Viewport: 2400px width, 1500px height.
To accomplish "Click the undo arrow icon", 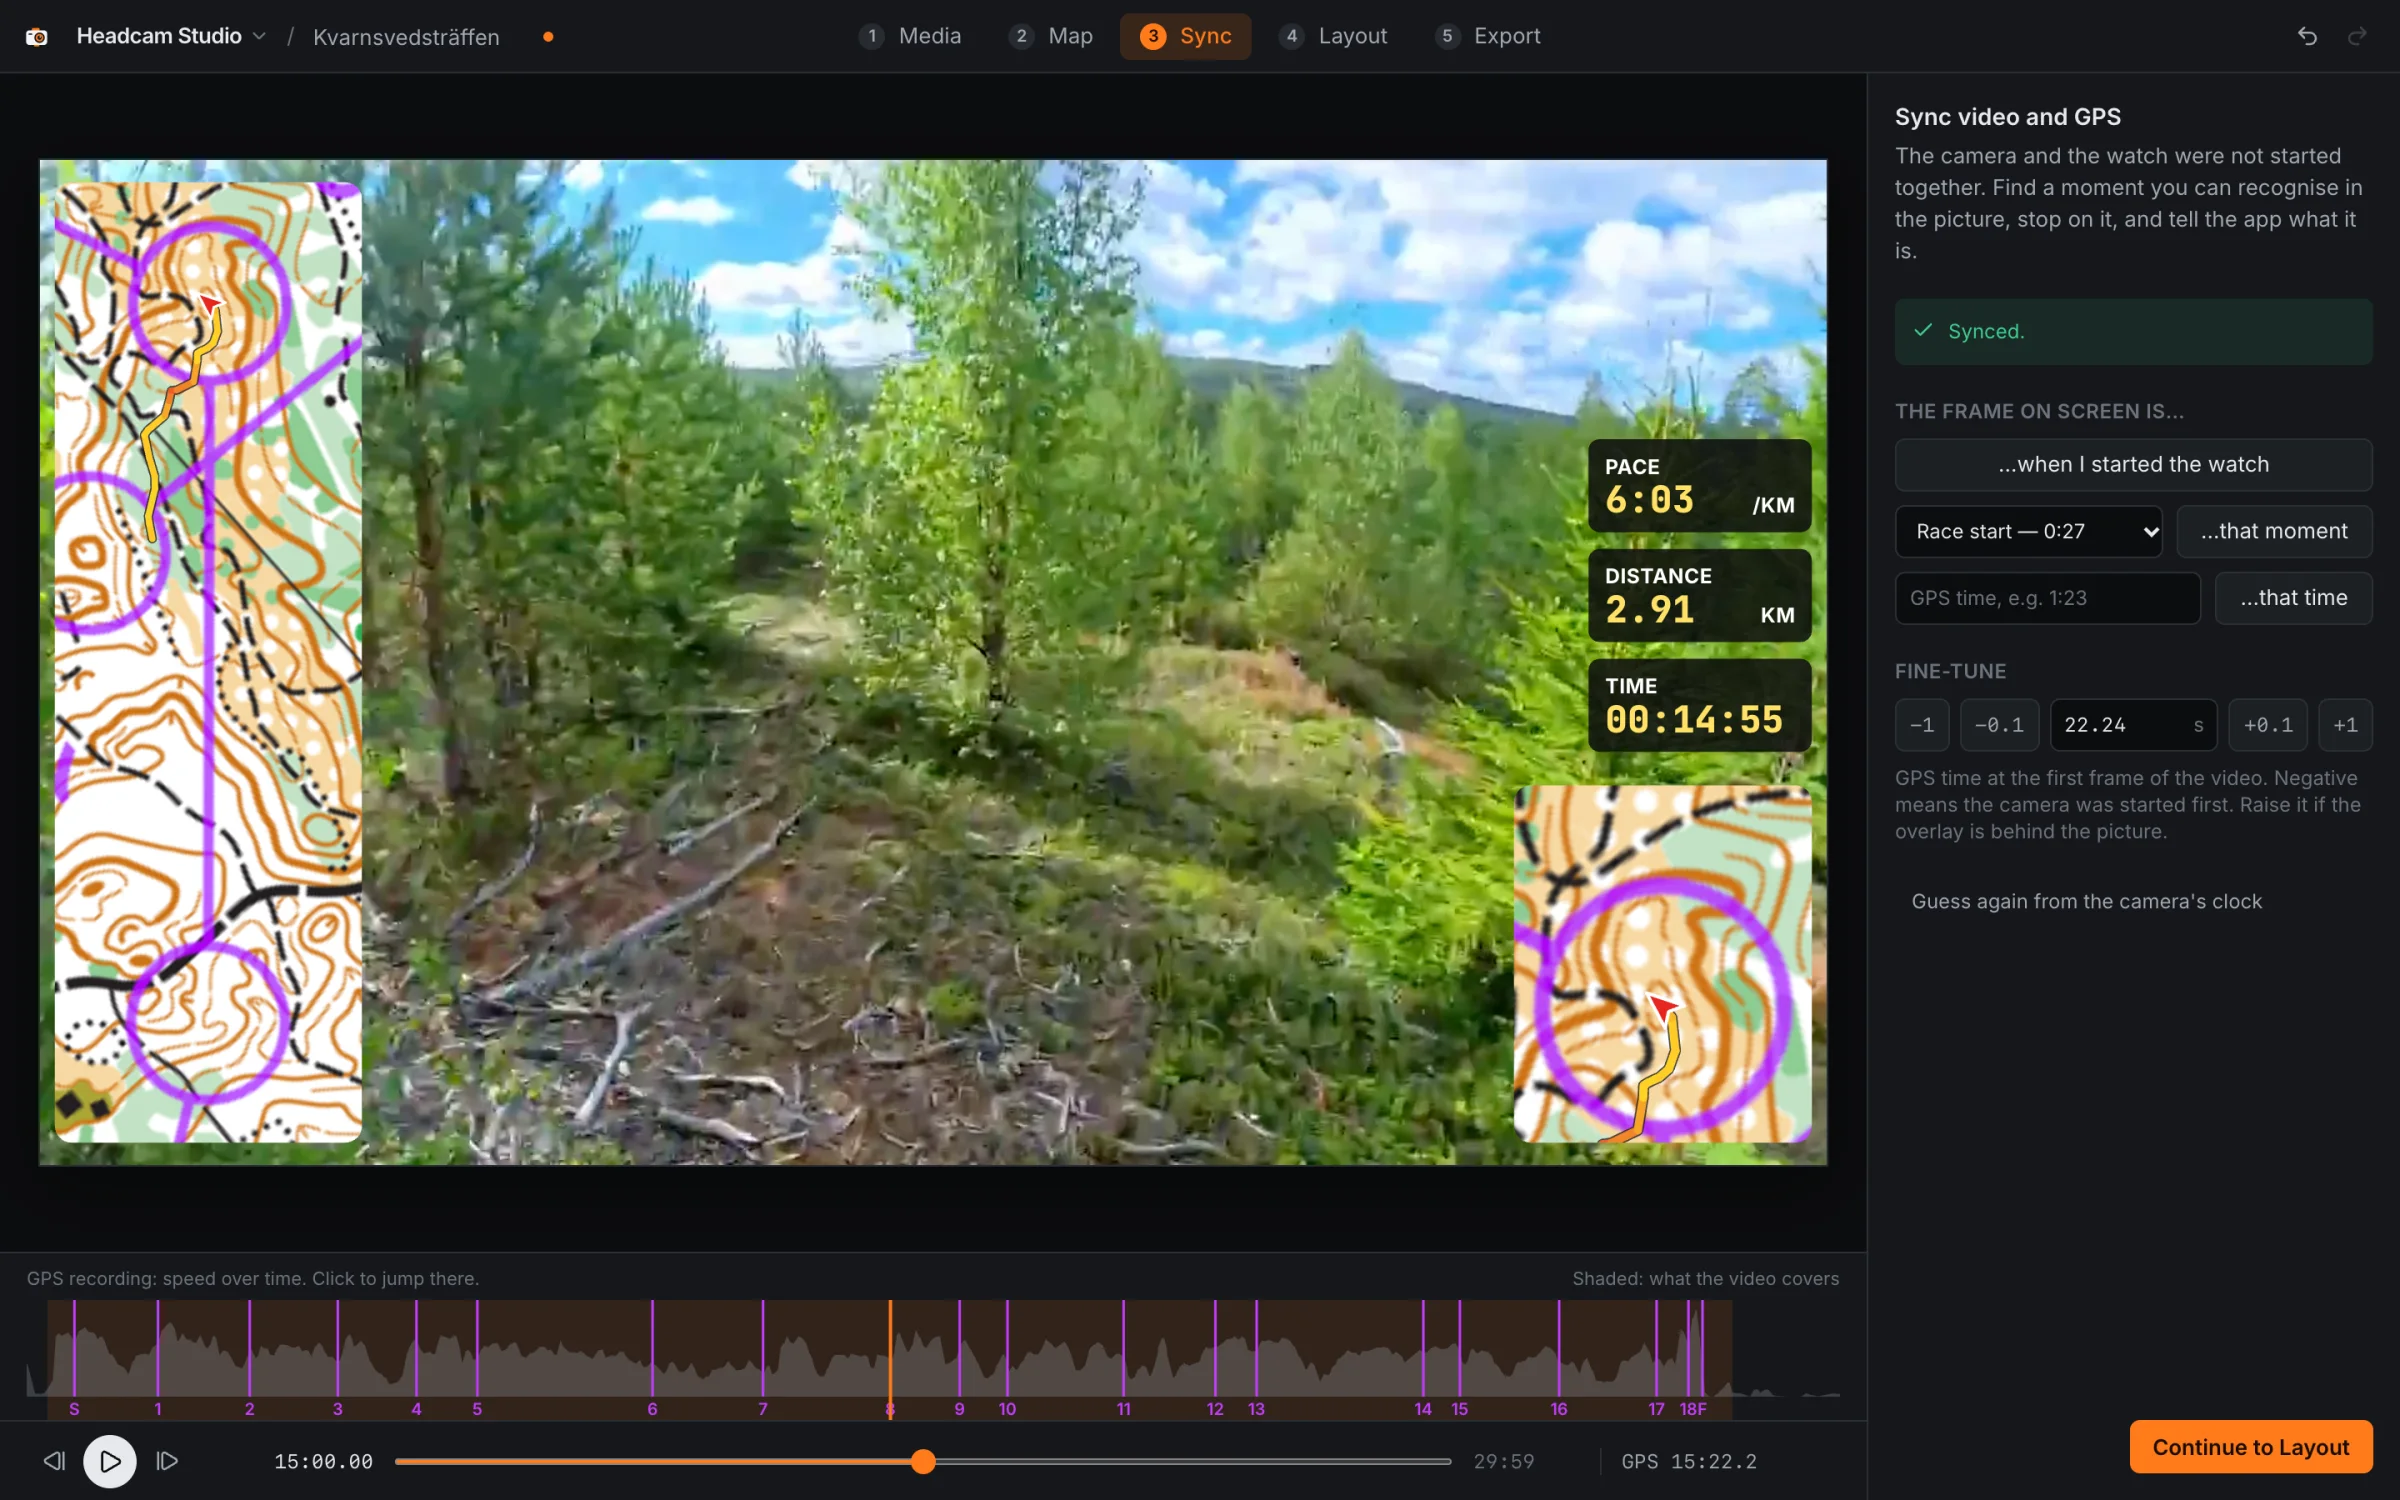I will pyautogui.click(x=2307, y=36).
